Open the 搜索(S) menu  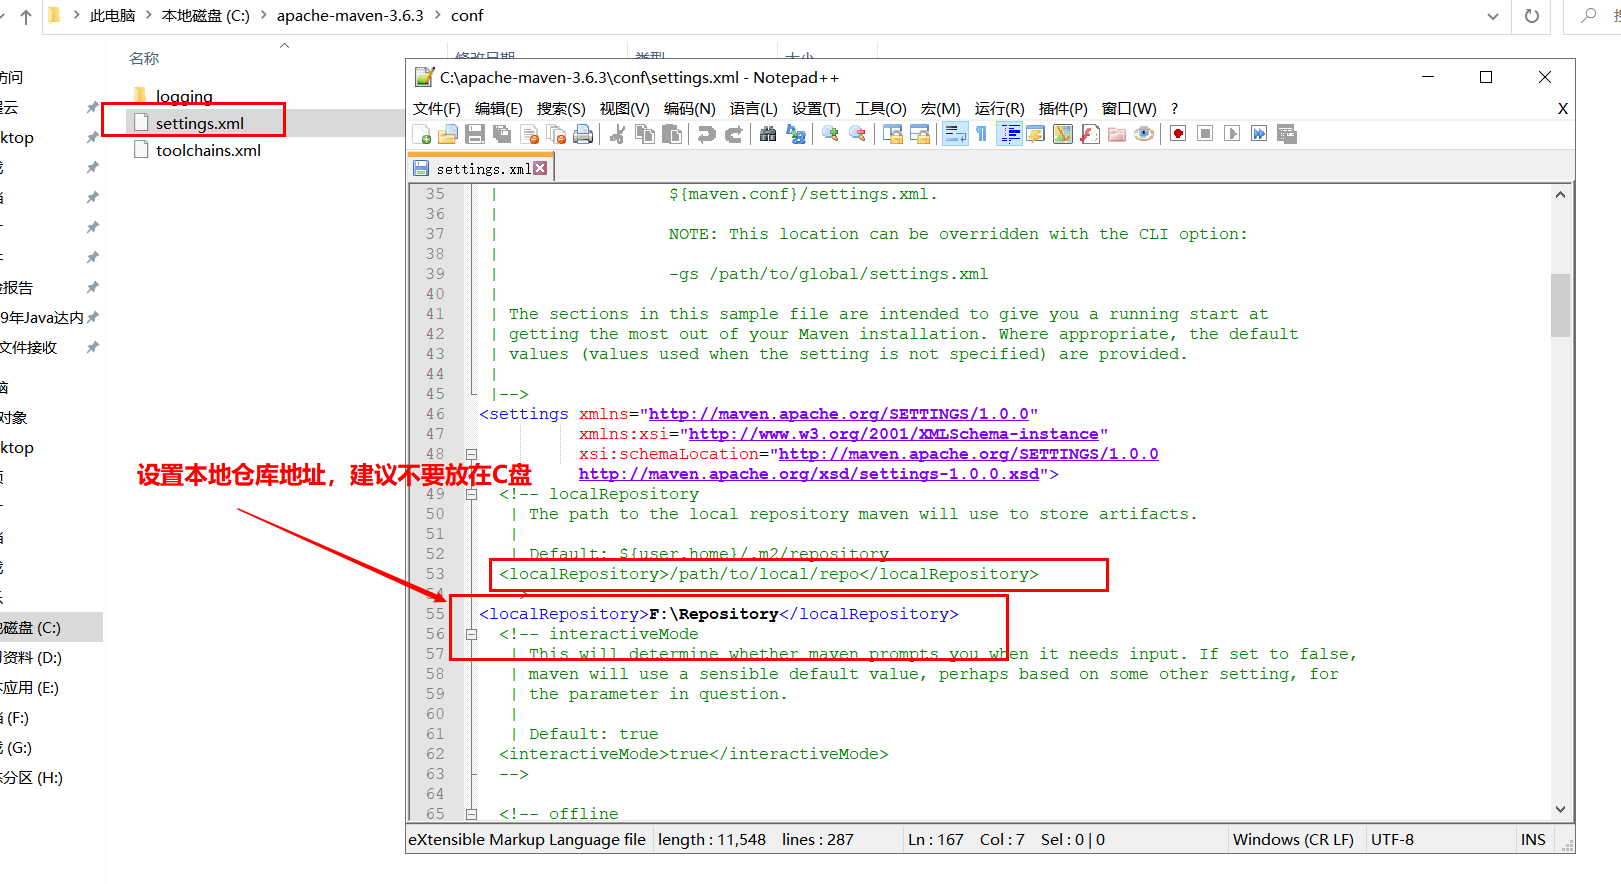[561, 108]
